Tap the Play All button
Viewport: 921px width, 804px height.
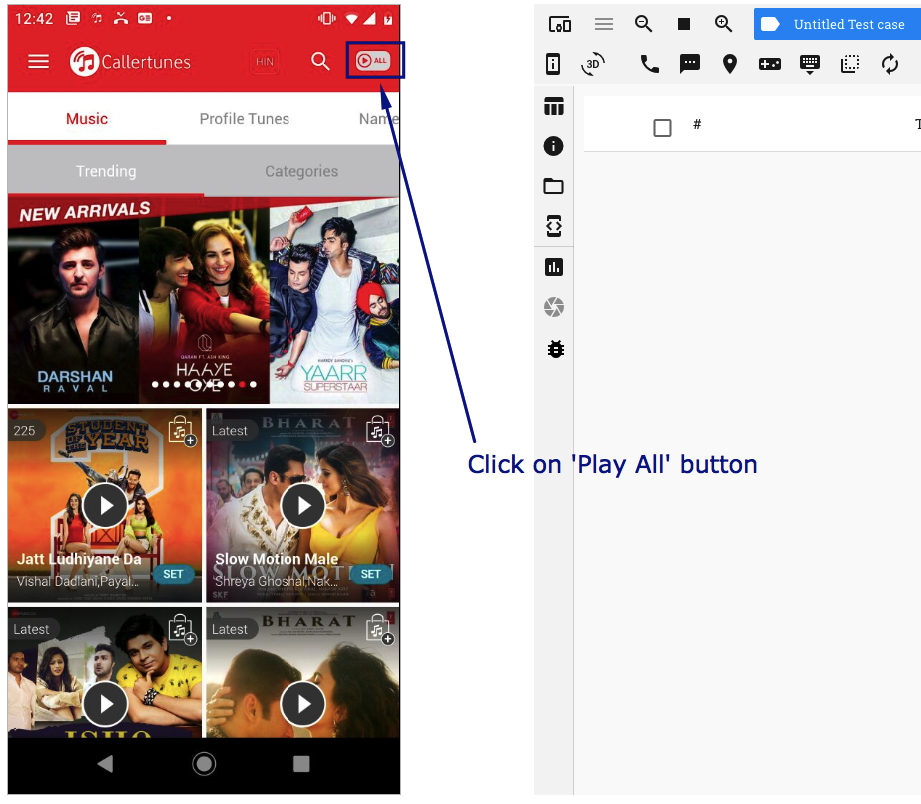click(373, 60)
